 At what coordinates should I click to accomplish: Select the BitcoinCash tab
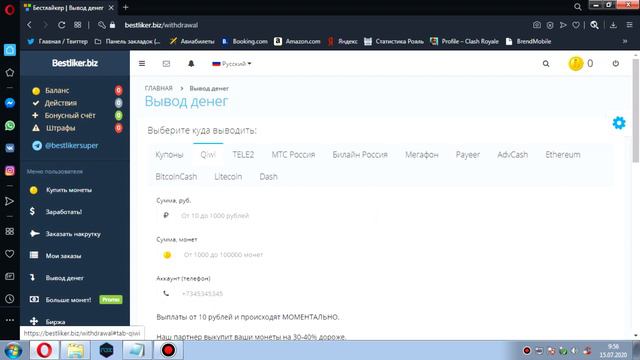pyautogui.click(x=176, y=177)
